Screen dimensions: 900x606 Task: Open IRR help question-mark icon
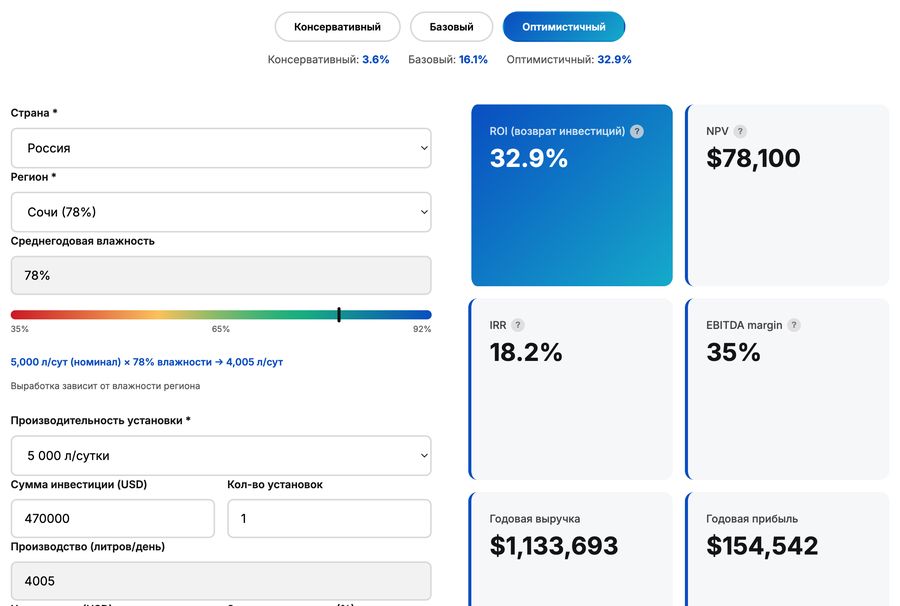518,325
